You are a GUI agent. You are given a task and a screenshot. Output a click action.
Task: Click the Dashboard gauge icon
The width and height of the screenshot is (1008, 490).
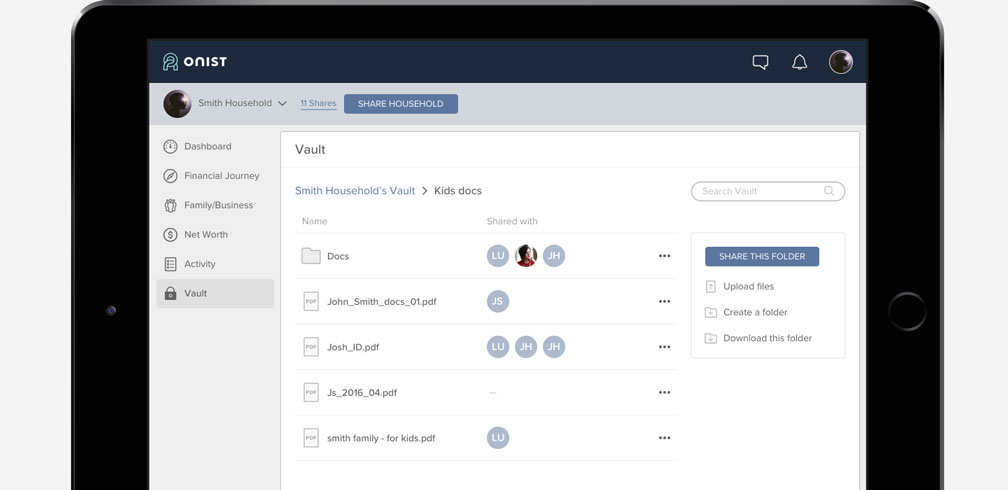(170, 147)
